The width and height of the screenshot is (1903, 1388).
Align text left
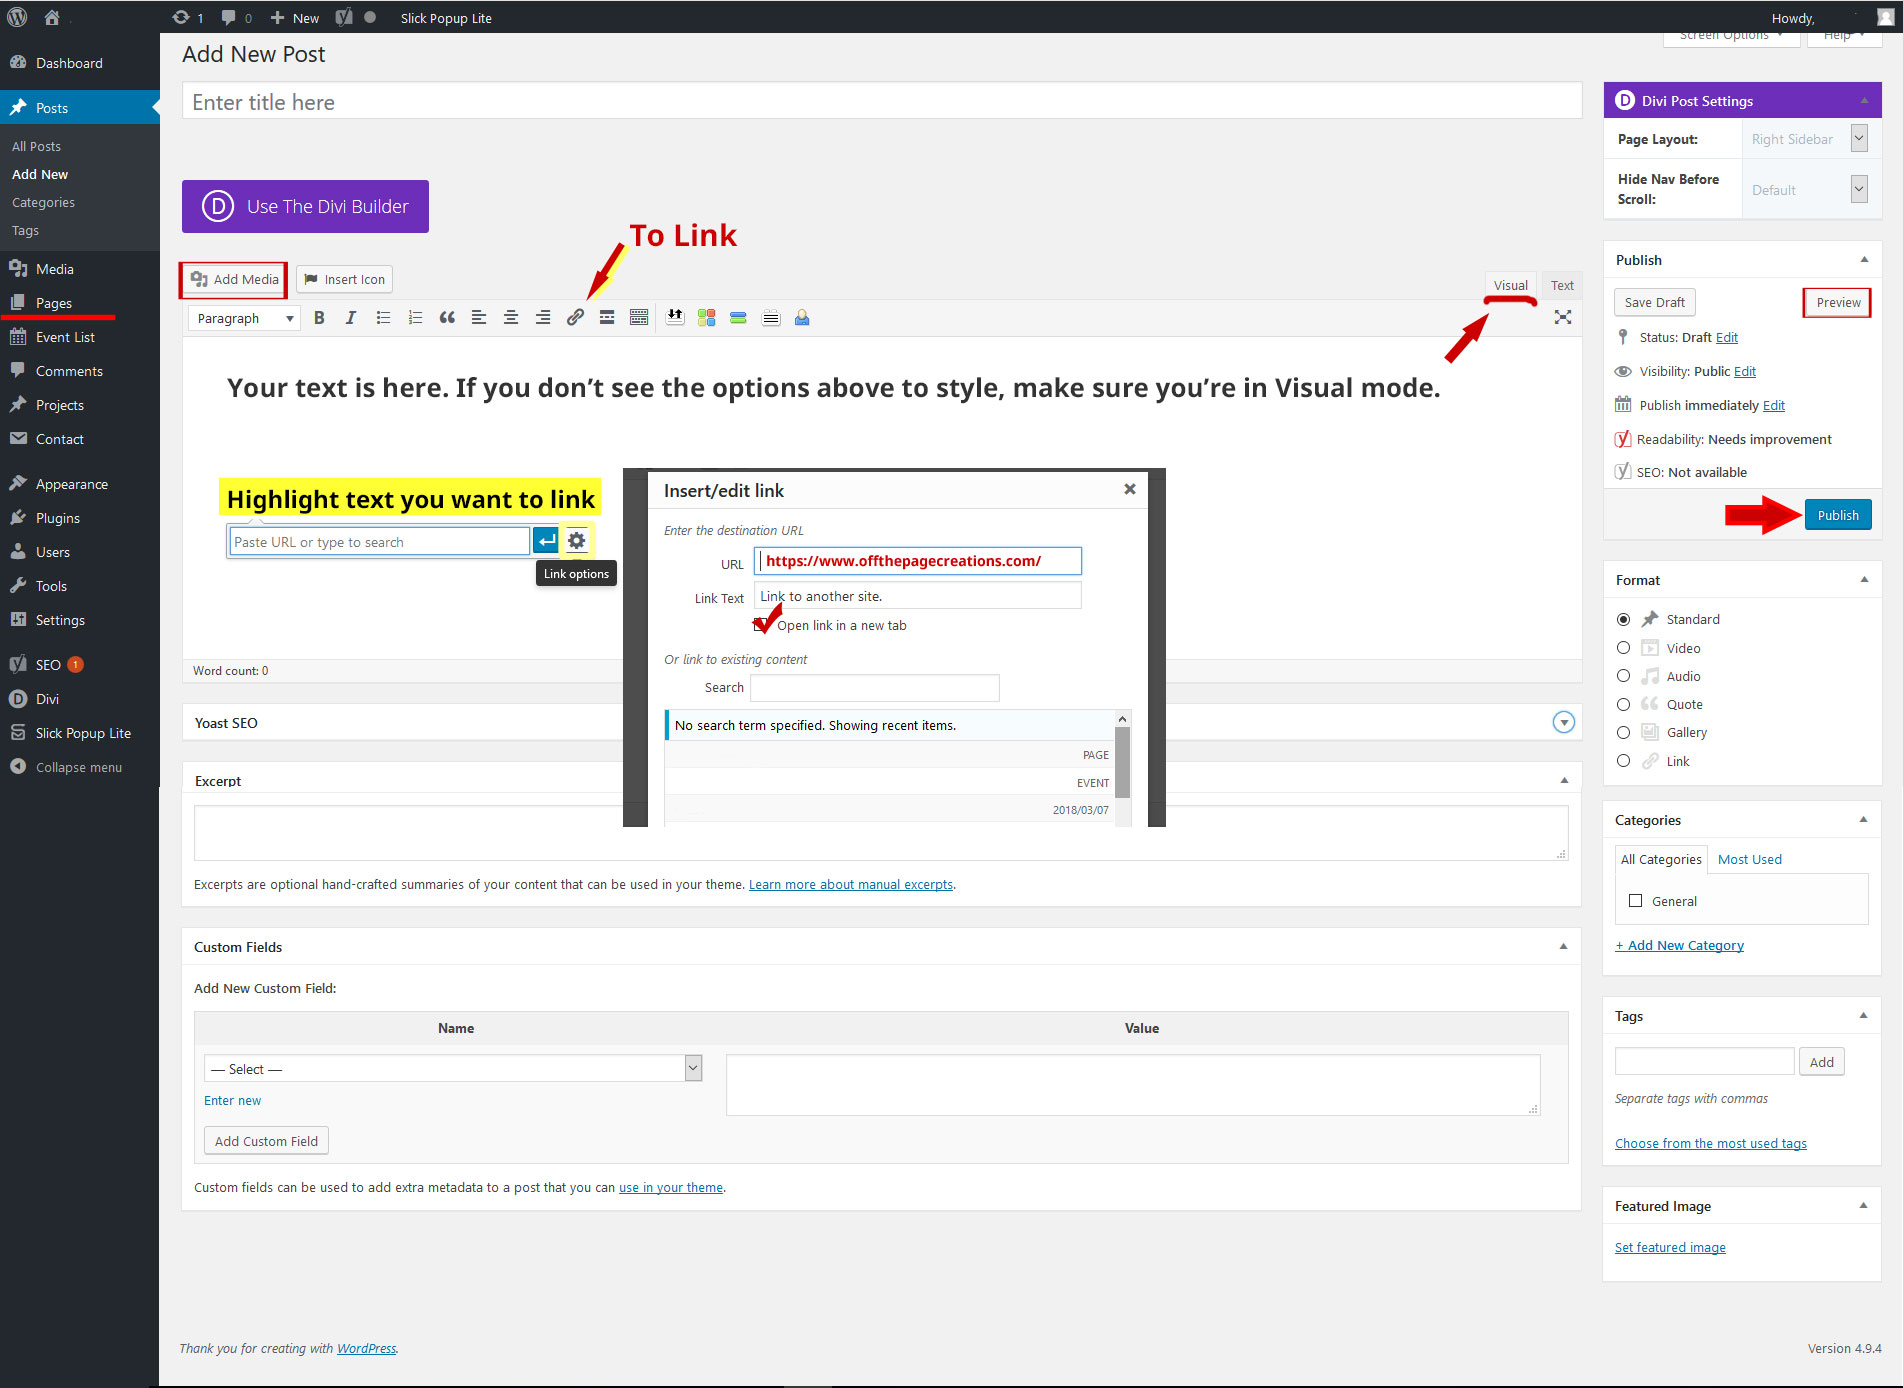point(479,318)
